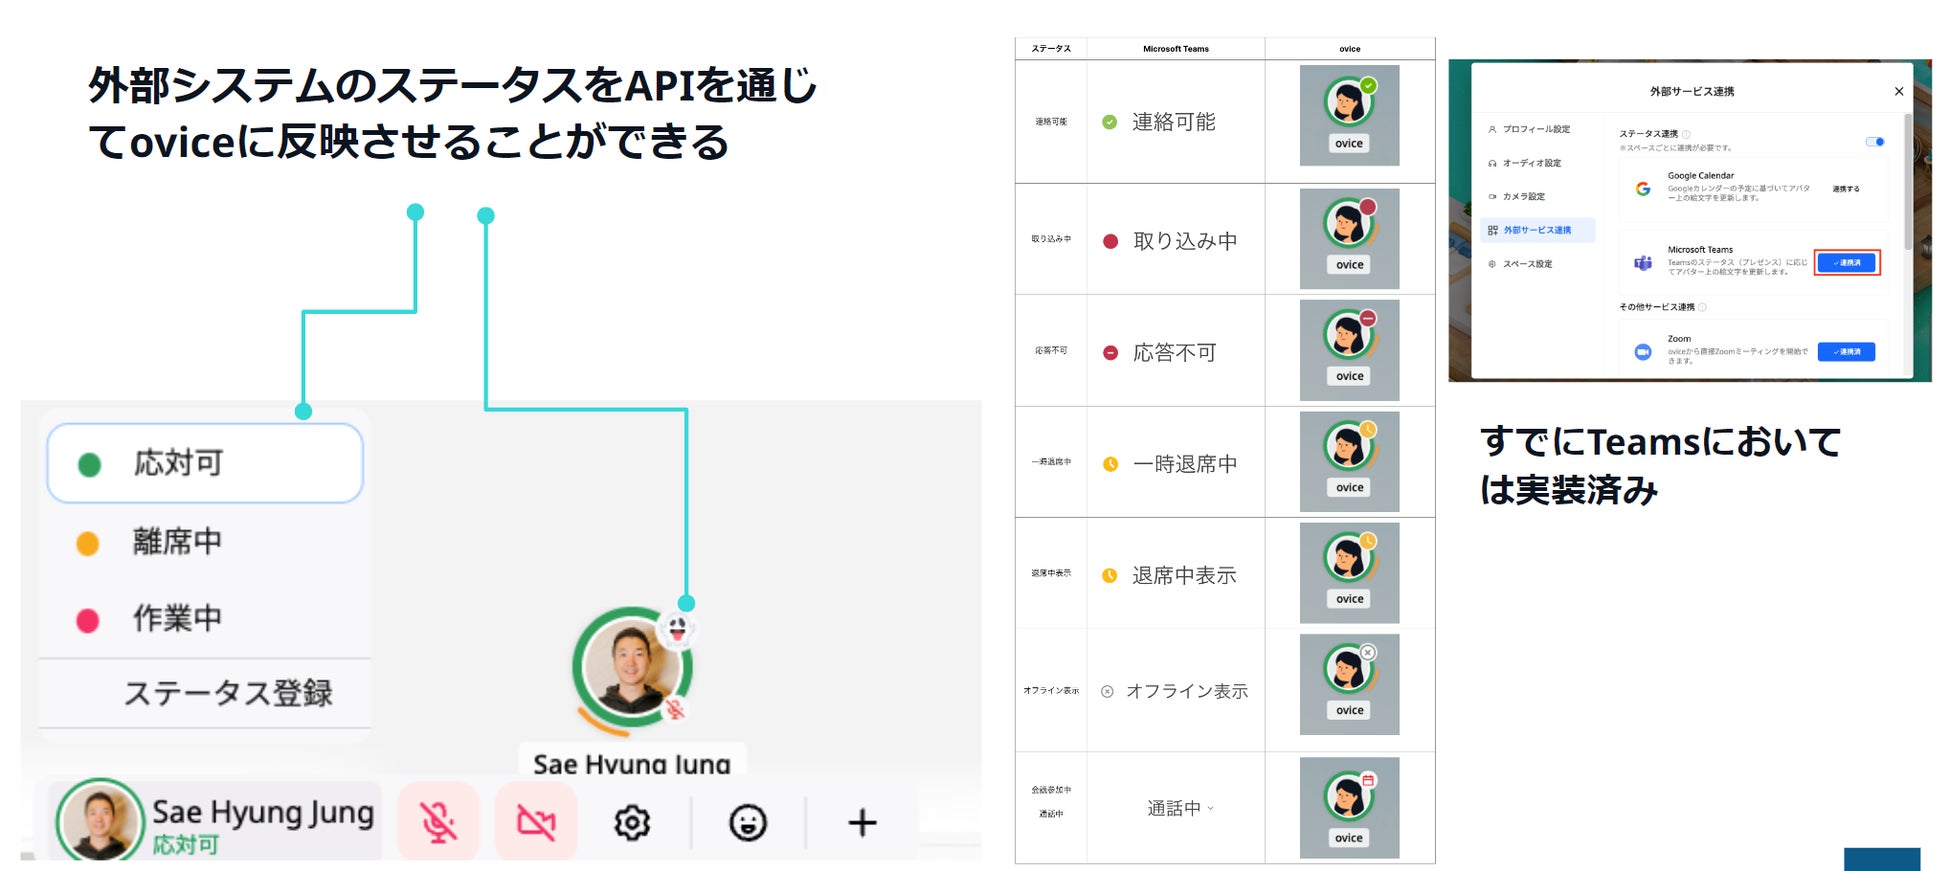Click the Microsoft Teams logo in the settings dialog
This screenshot has height=871, width=1950.
point(1643,263)
